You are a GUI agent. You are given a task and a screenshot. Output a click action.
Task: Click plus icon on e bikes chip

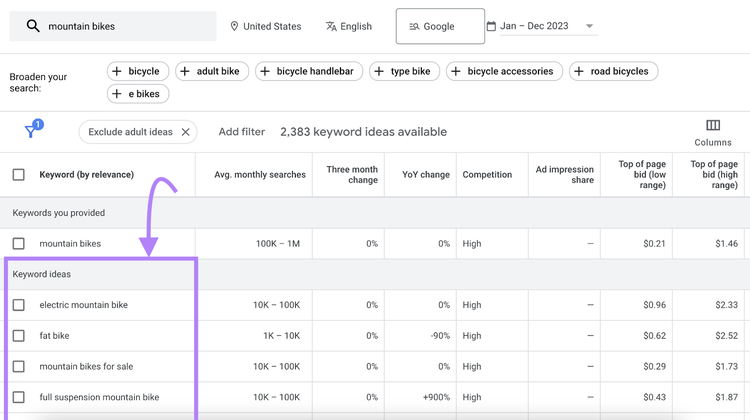click(x=117, y=94)
